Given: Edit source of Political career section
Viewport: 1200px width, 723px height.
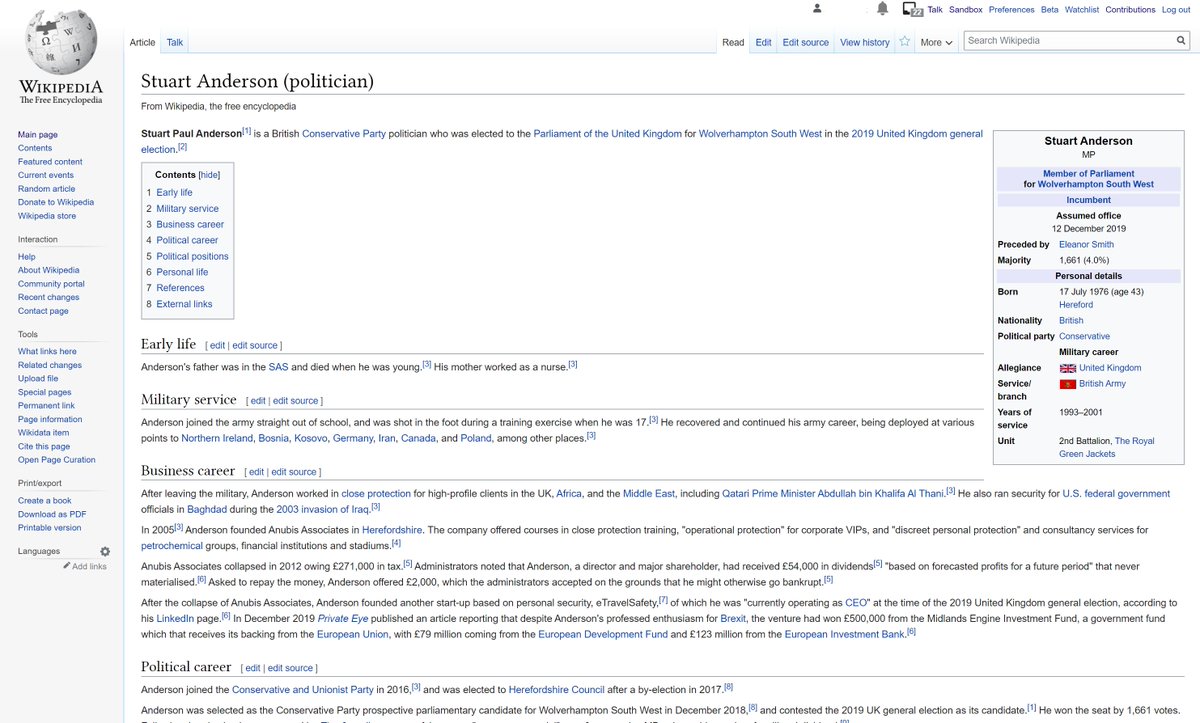Looking at the screenshot, I should coord(291,668).
